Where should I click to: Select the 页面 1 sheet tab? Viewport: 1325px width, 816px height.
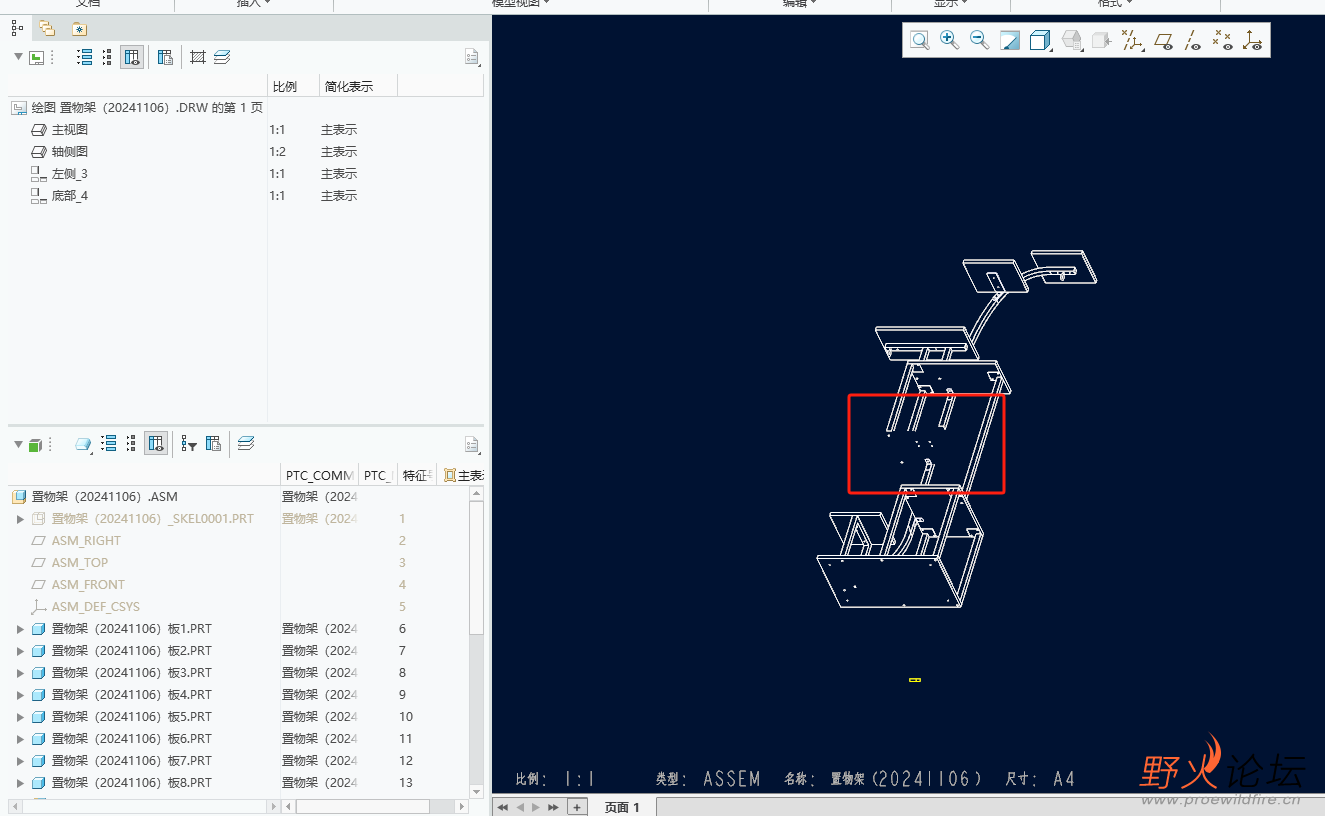point(622,807)
